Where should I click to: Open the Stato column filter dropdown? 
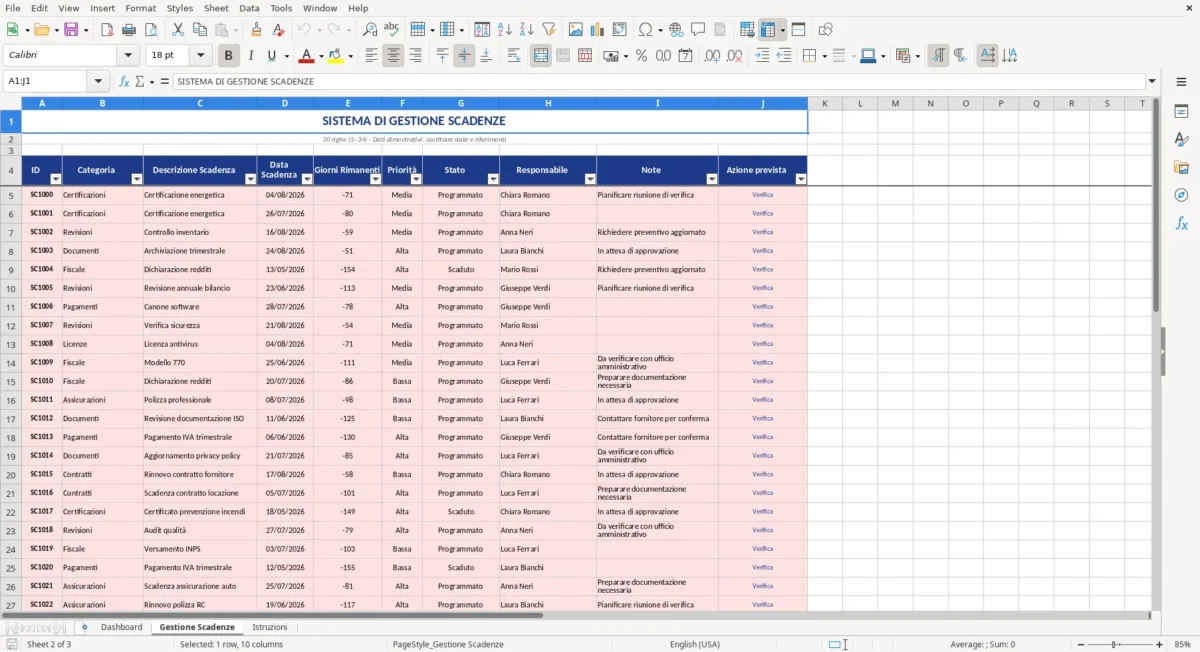493,179
